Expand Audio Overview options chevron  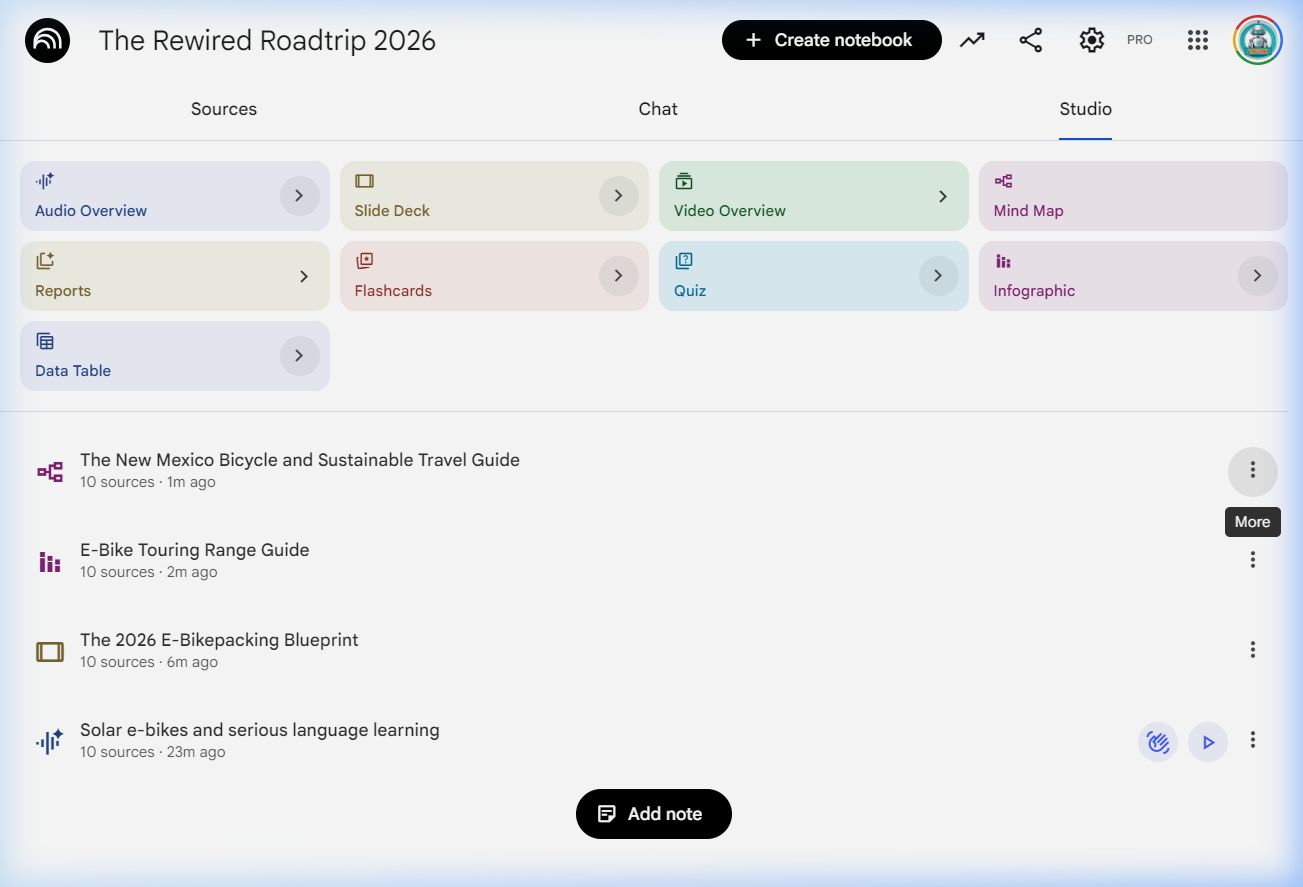pyautogui.click(x=299, y=196)
